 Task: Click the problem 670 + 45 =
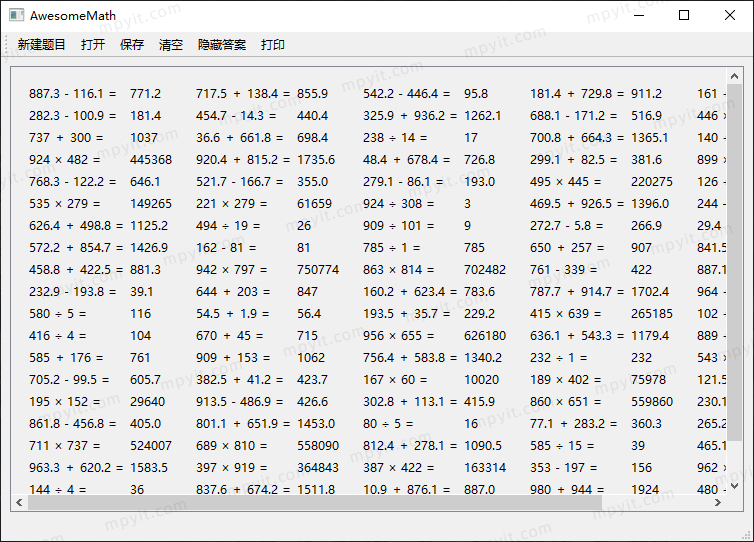pyautogui.click(x=229, y=336)
